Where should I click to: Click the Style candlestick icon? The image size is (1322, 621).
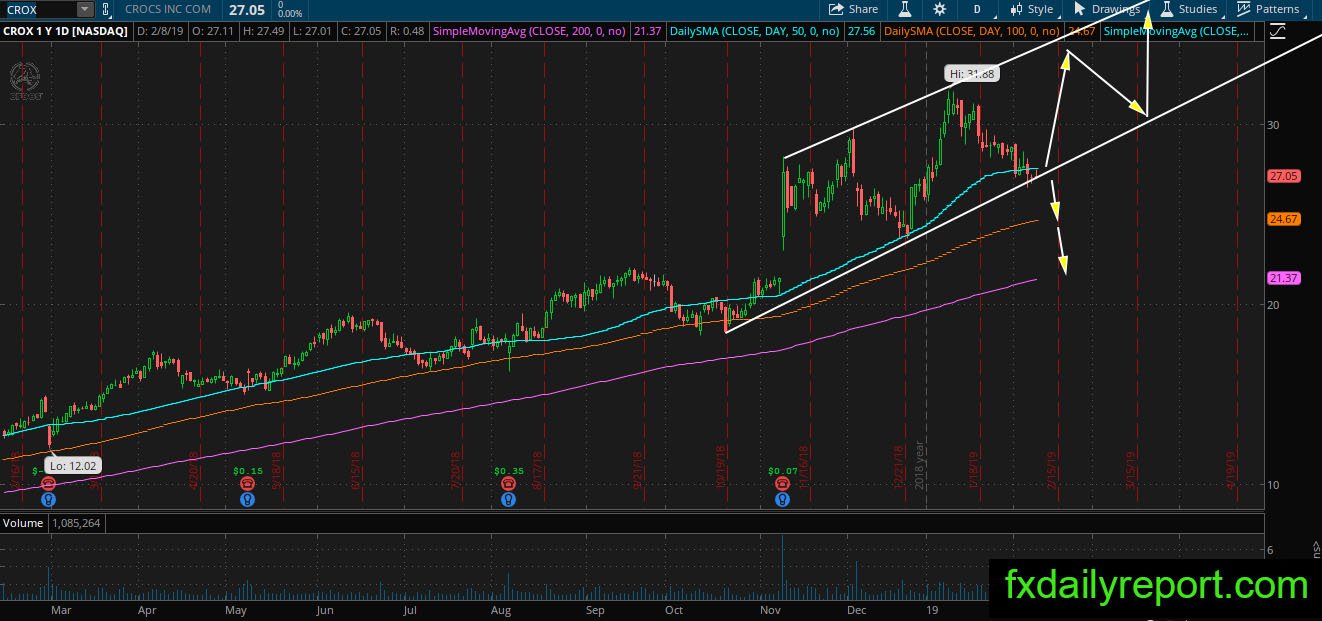point(1016,9)
